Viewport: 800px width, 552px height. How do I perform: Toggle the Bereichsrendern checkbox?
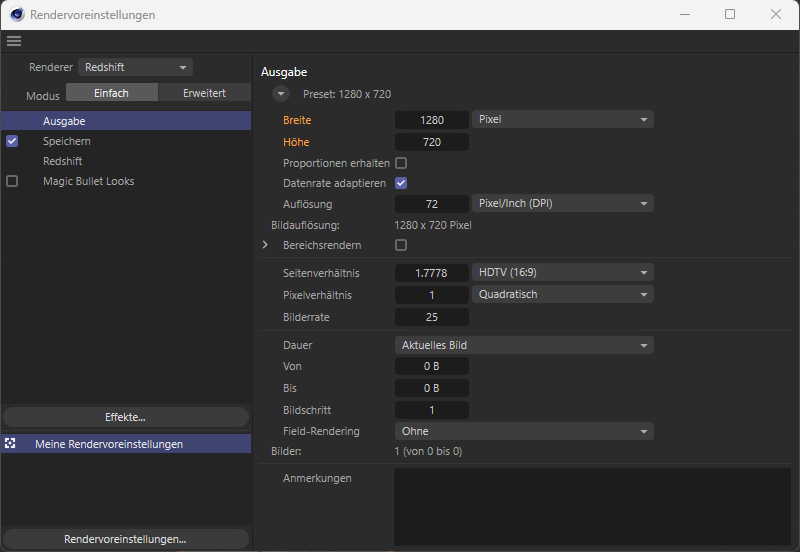tap(401, 245)
